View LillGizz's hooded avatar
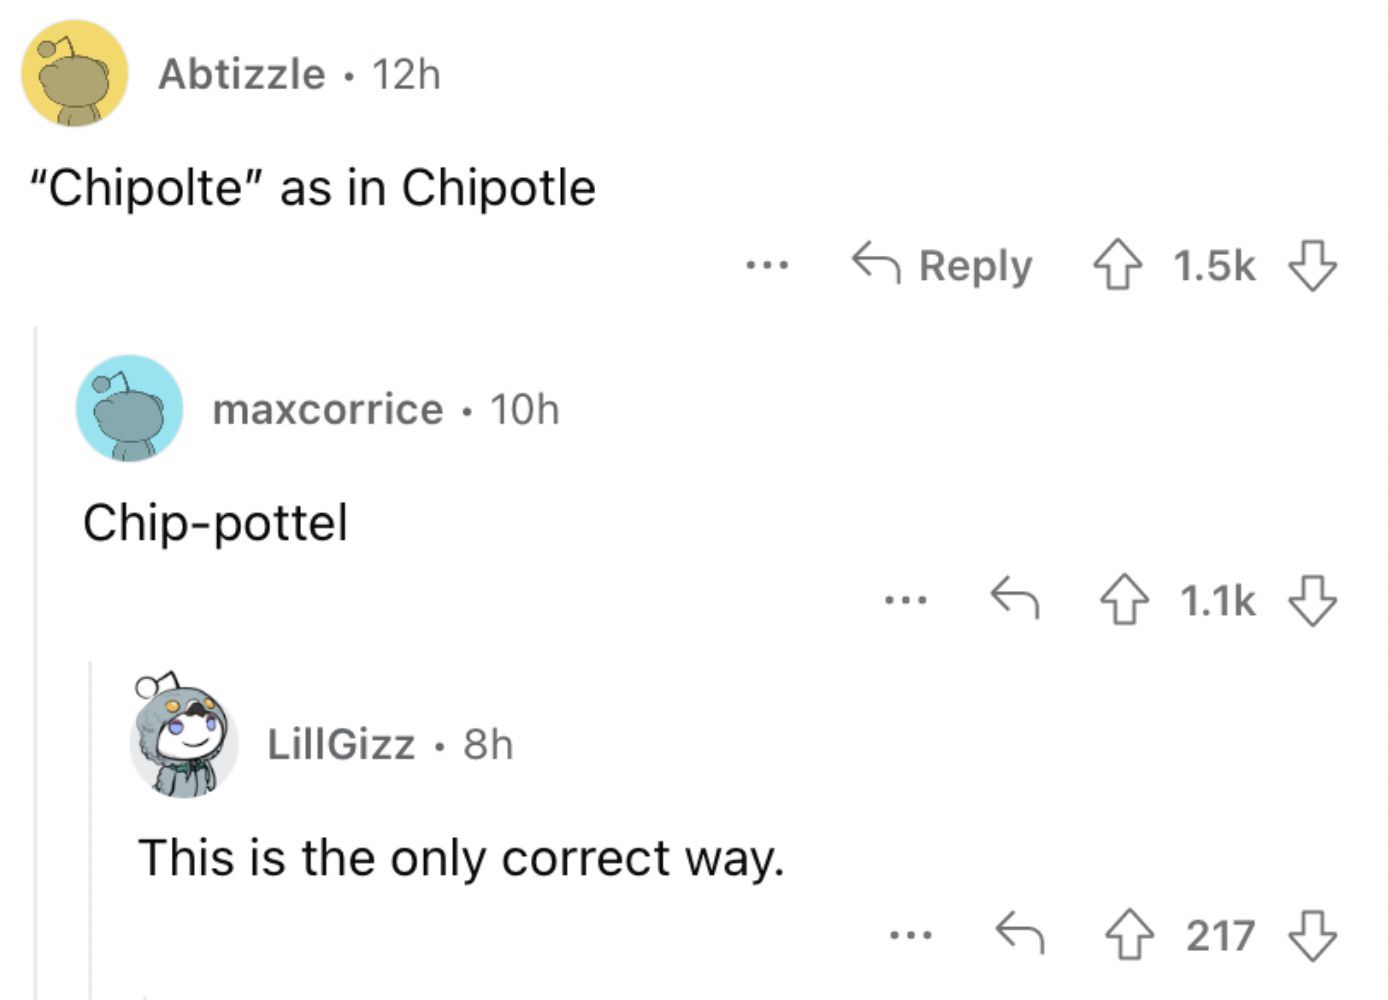1388x1000 pixels. pyautogui.click(x=184, y=736)
